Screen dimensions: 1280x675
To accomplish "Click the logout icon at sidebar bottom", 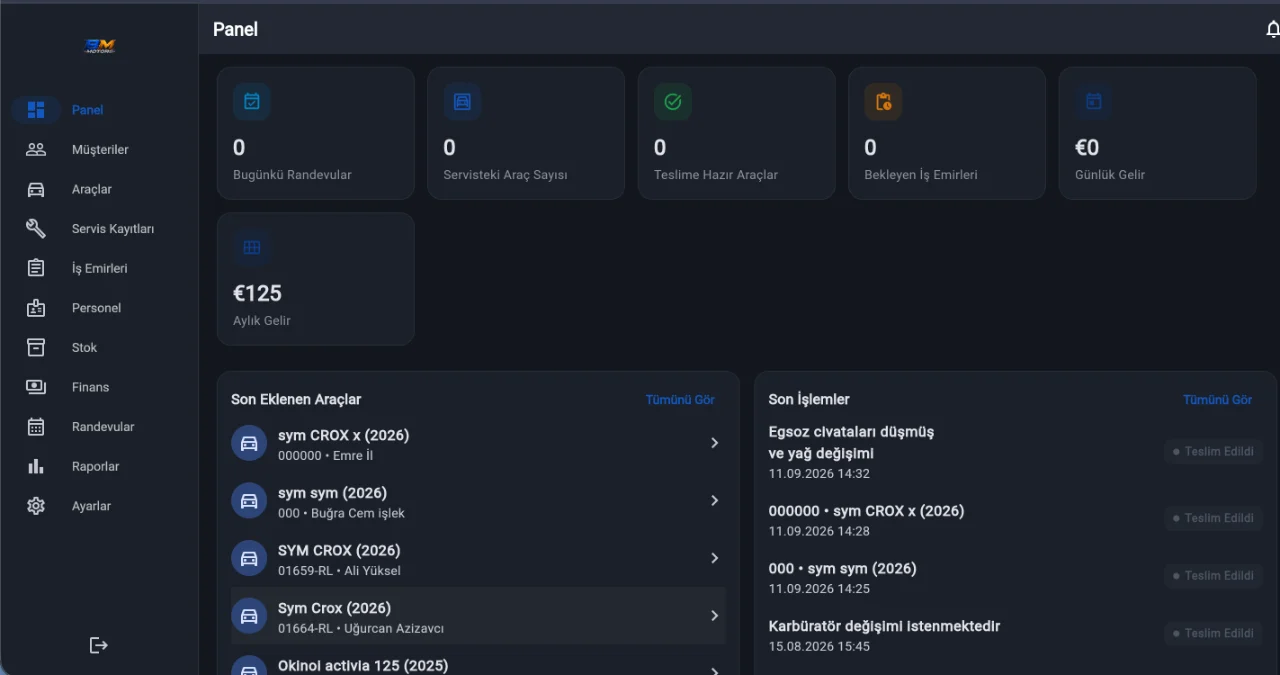I will click(99, 645).
